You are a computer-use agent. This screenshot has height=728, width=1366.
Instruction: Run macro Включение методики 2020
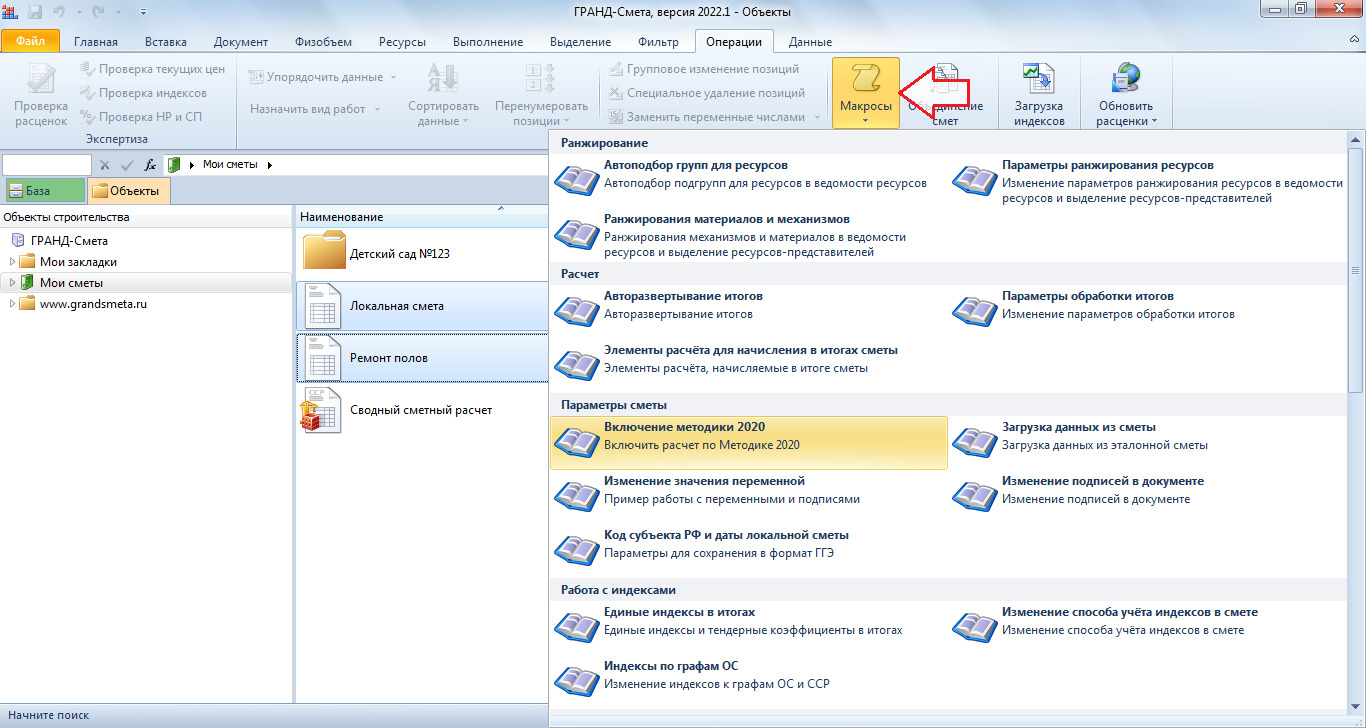(x=748, y=442)
